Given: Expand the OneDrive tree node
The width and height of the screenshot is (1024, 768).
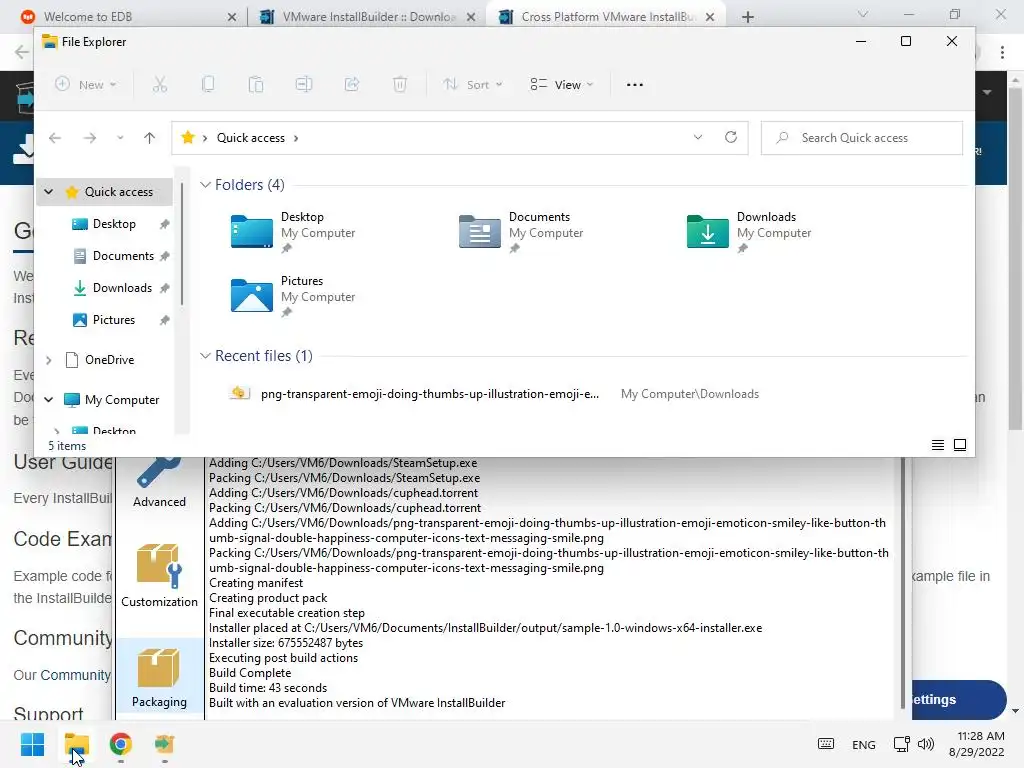Looking at the screenshot, I should tap(48, 360).
